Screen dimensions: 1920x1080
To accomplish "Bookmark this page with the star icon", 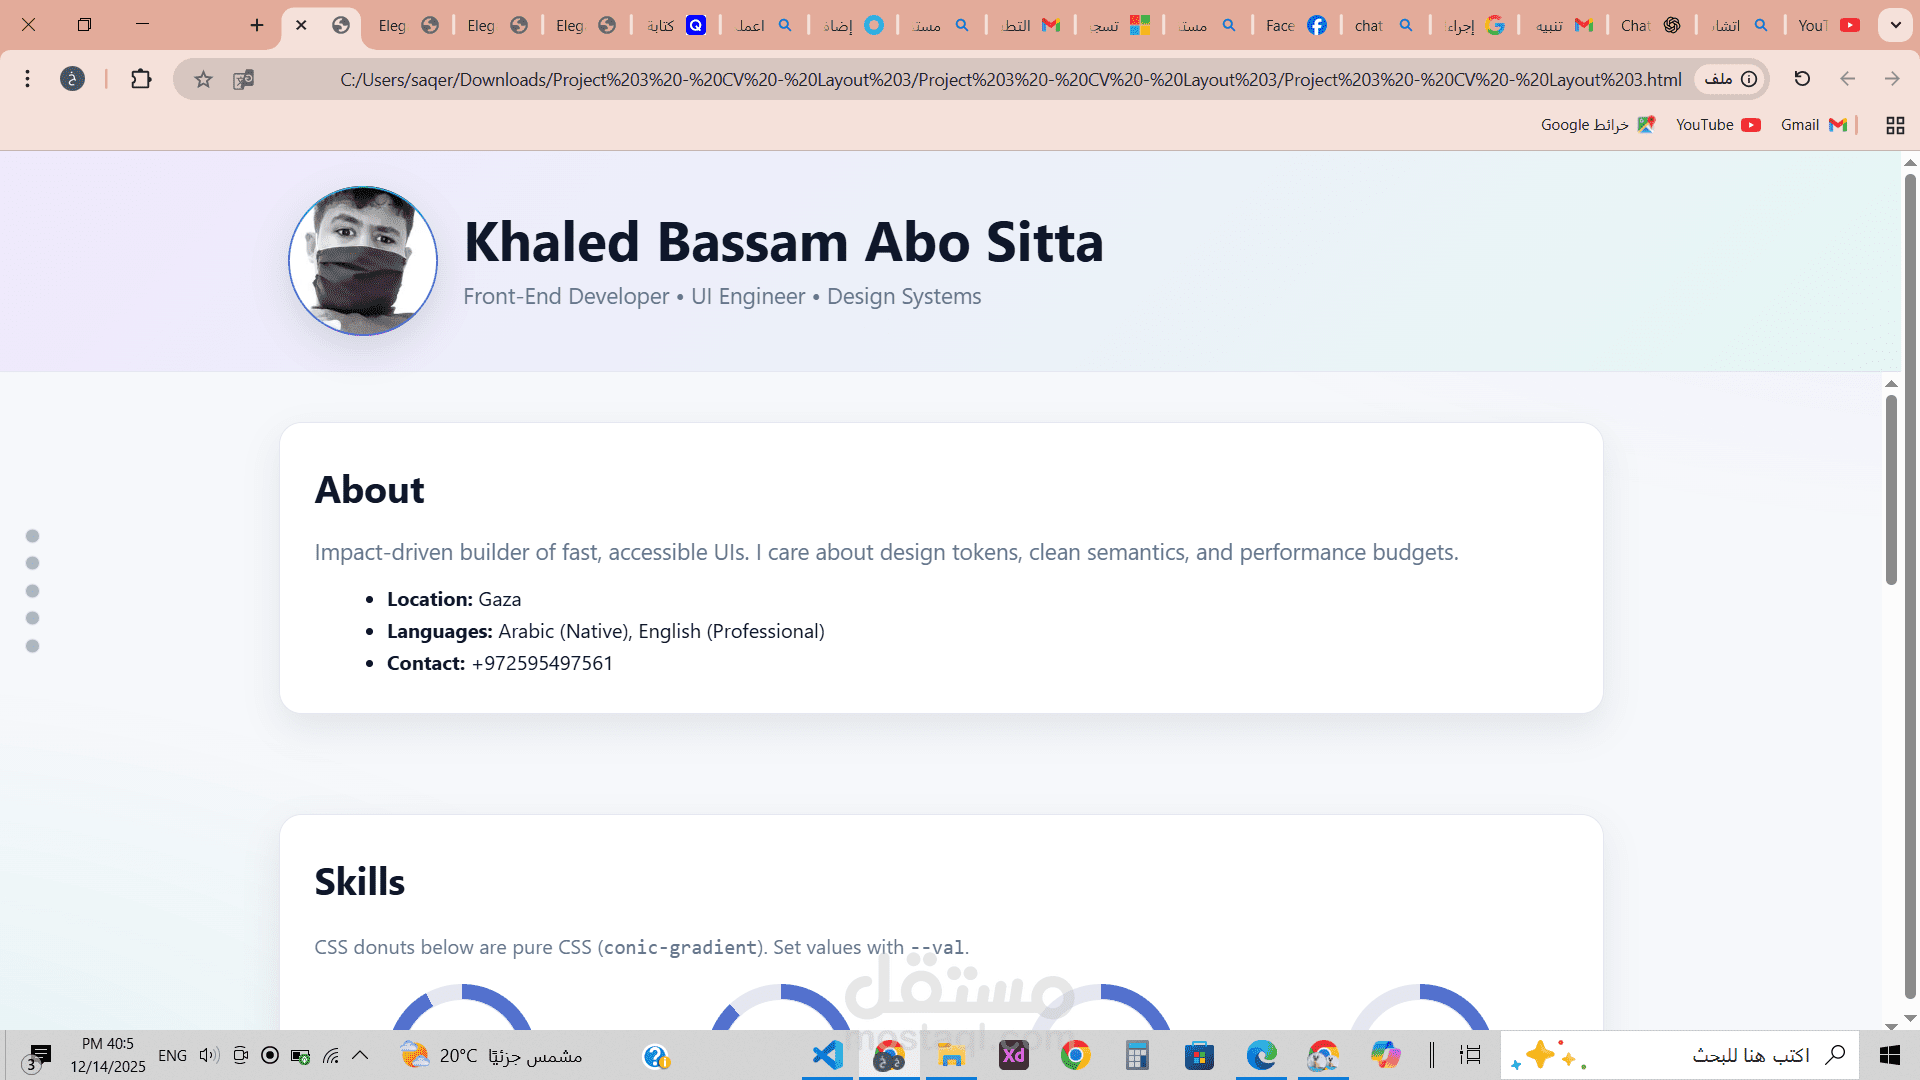I will [x=203, y=79].
